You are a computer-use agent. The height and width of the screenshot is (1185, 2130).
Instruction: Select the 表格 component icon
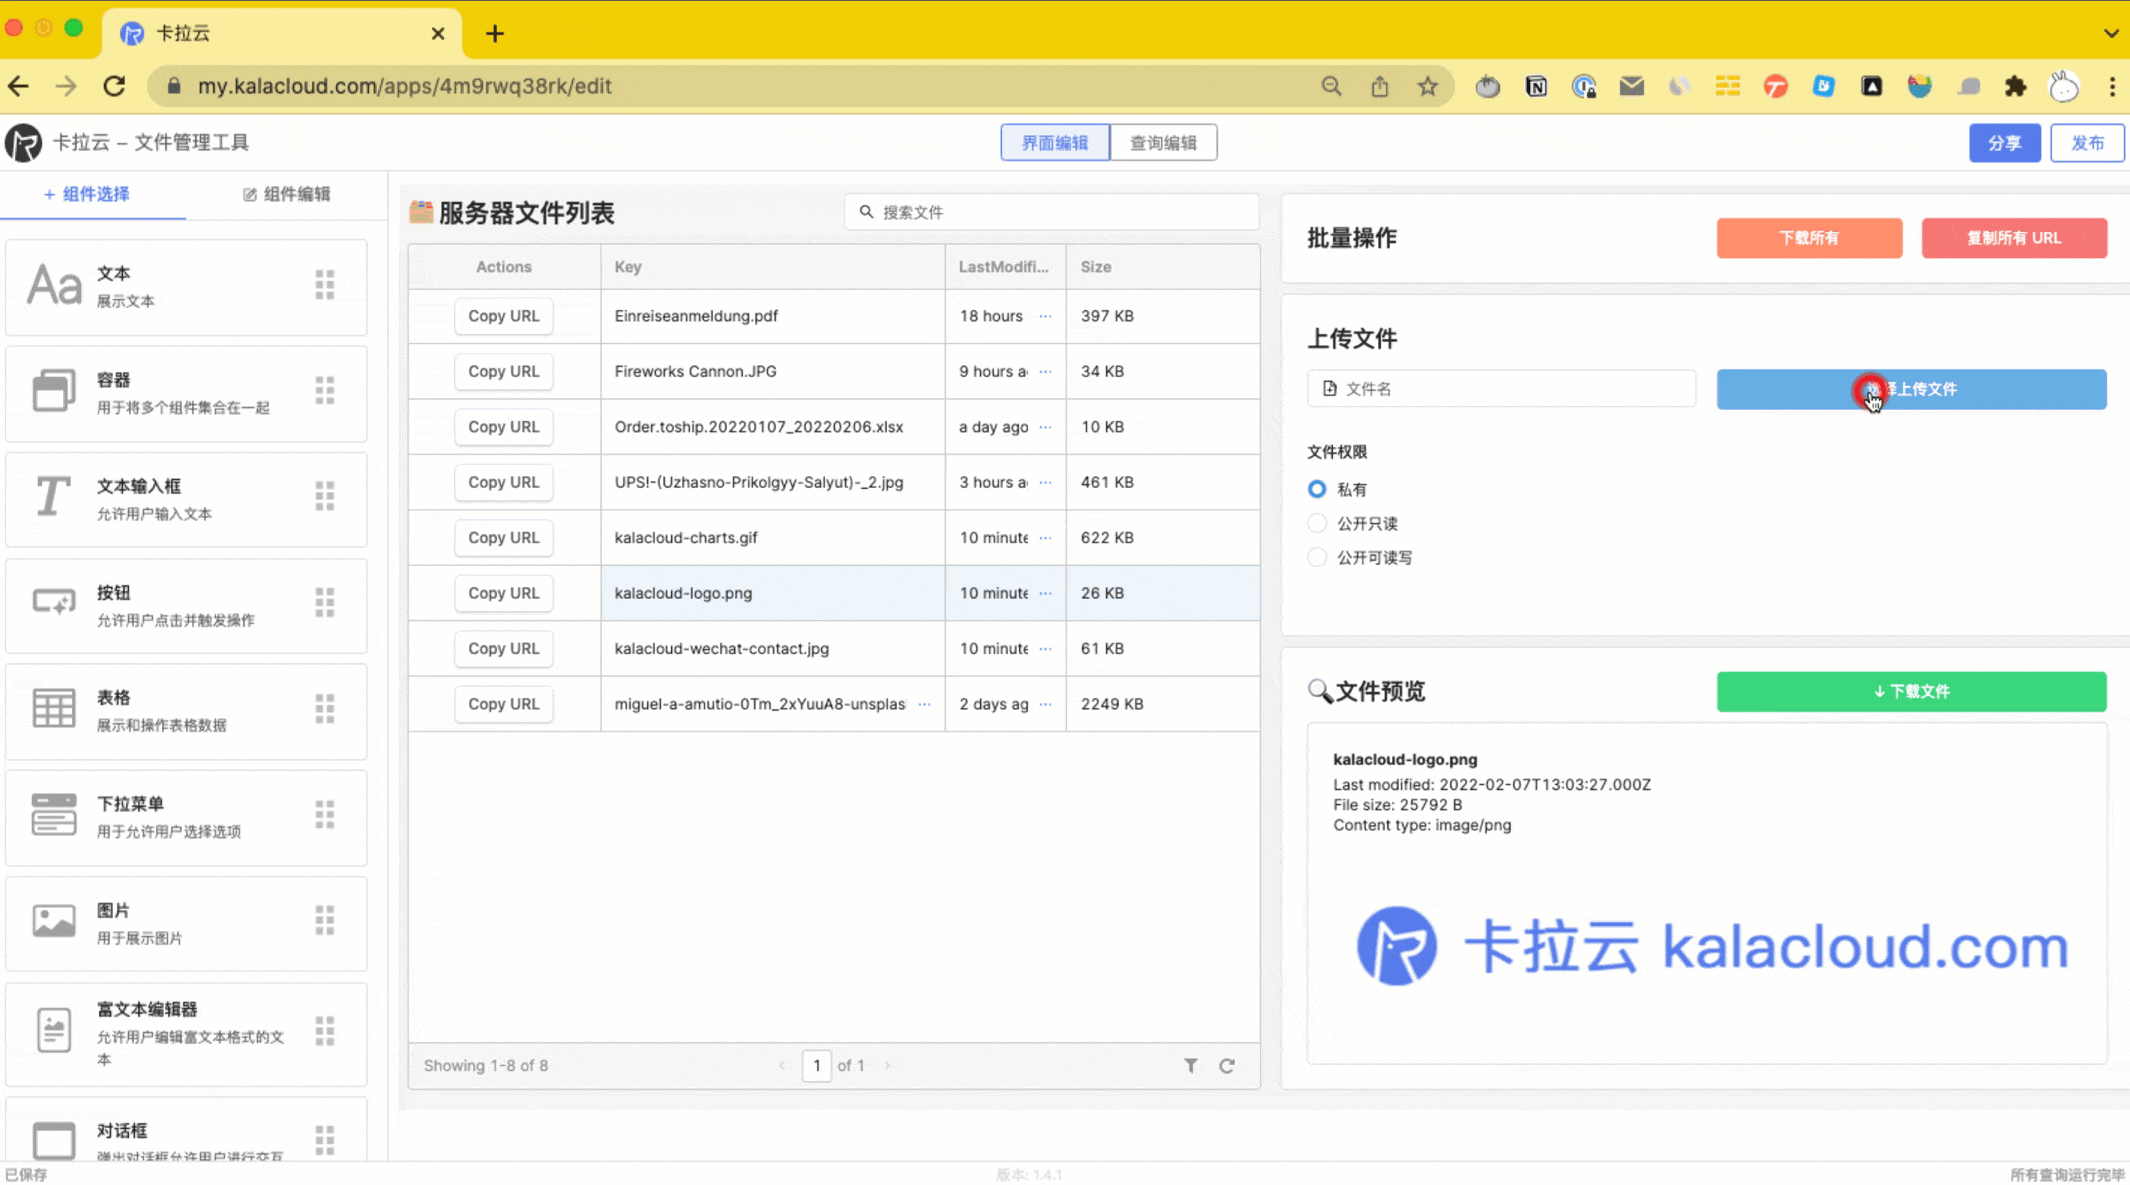click(52, 709)
